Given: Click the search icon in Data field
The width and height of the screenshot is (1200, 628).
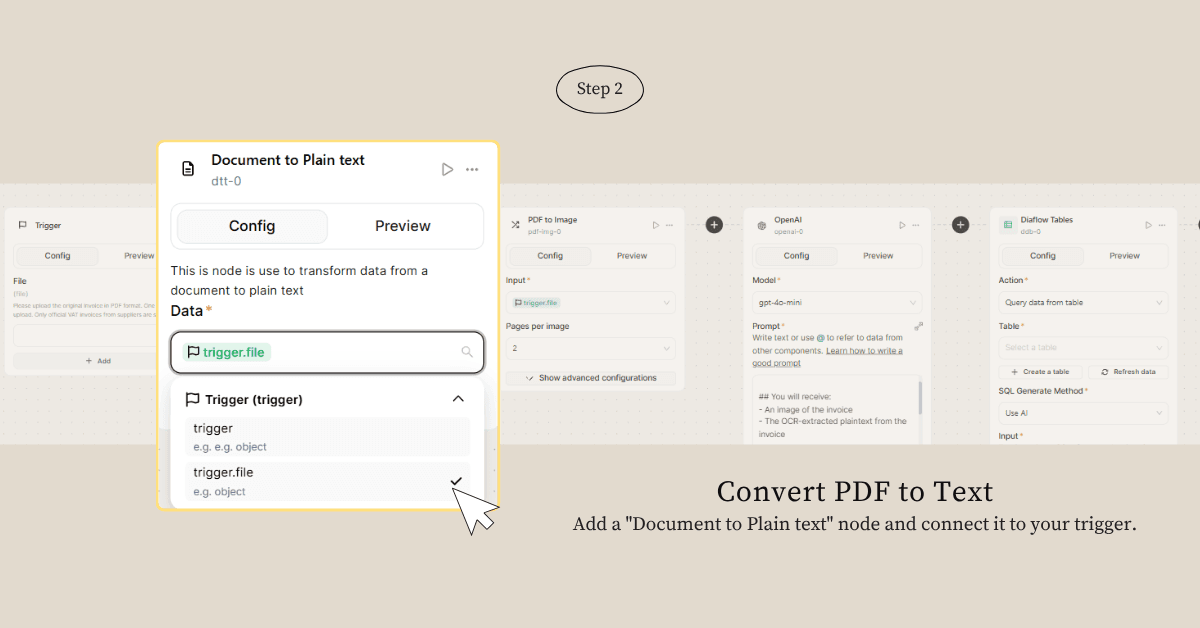Looking at the screenshot, I should point(467,352).
